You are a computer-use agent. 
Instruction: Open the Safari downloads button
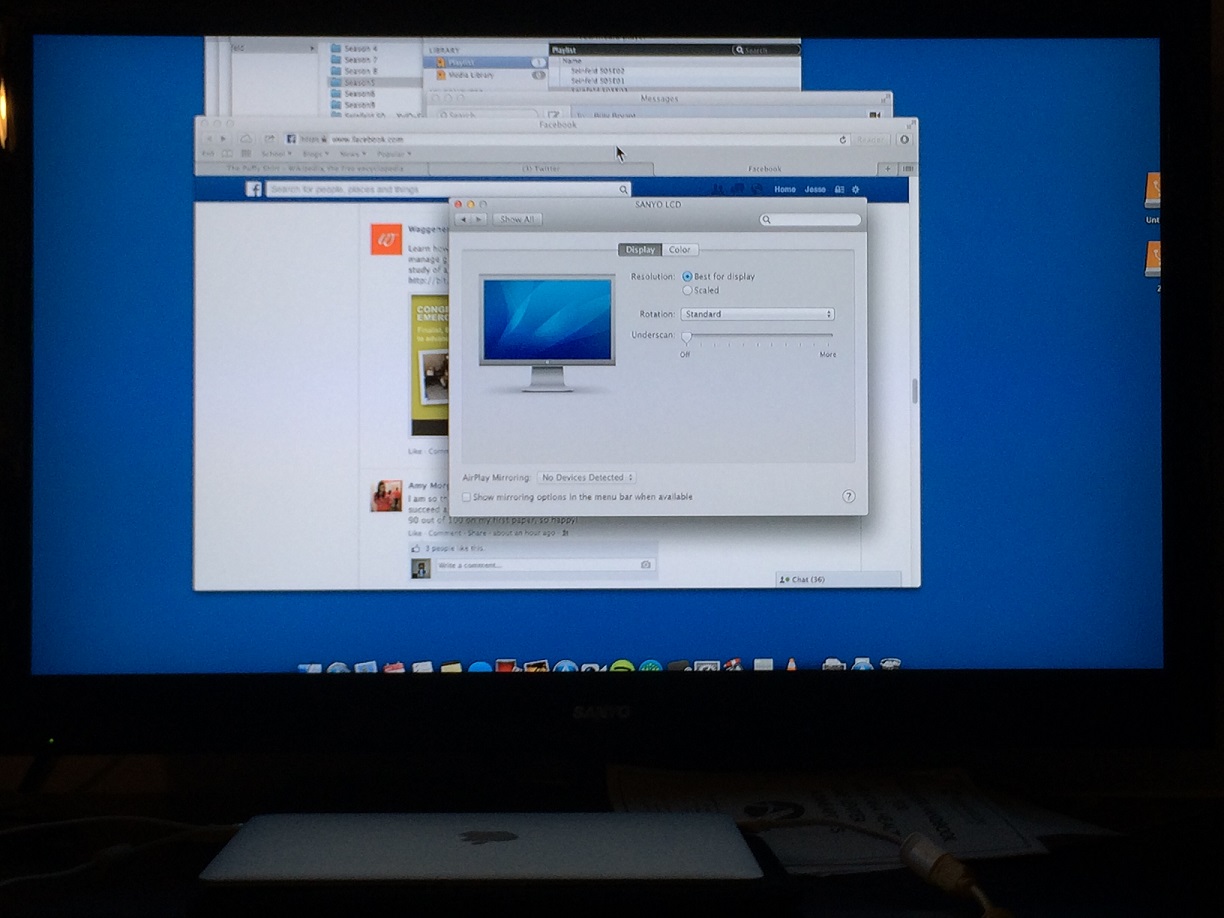point(904,140)
